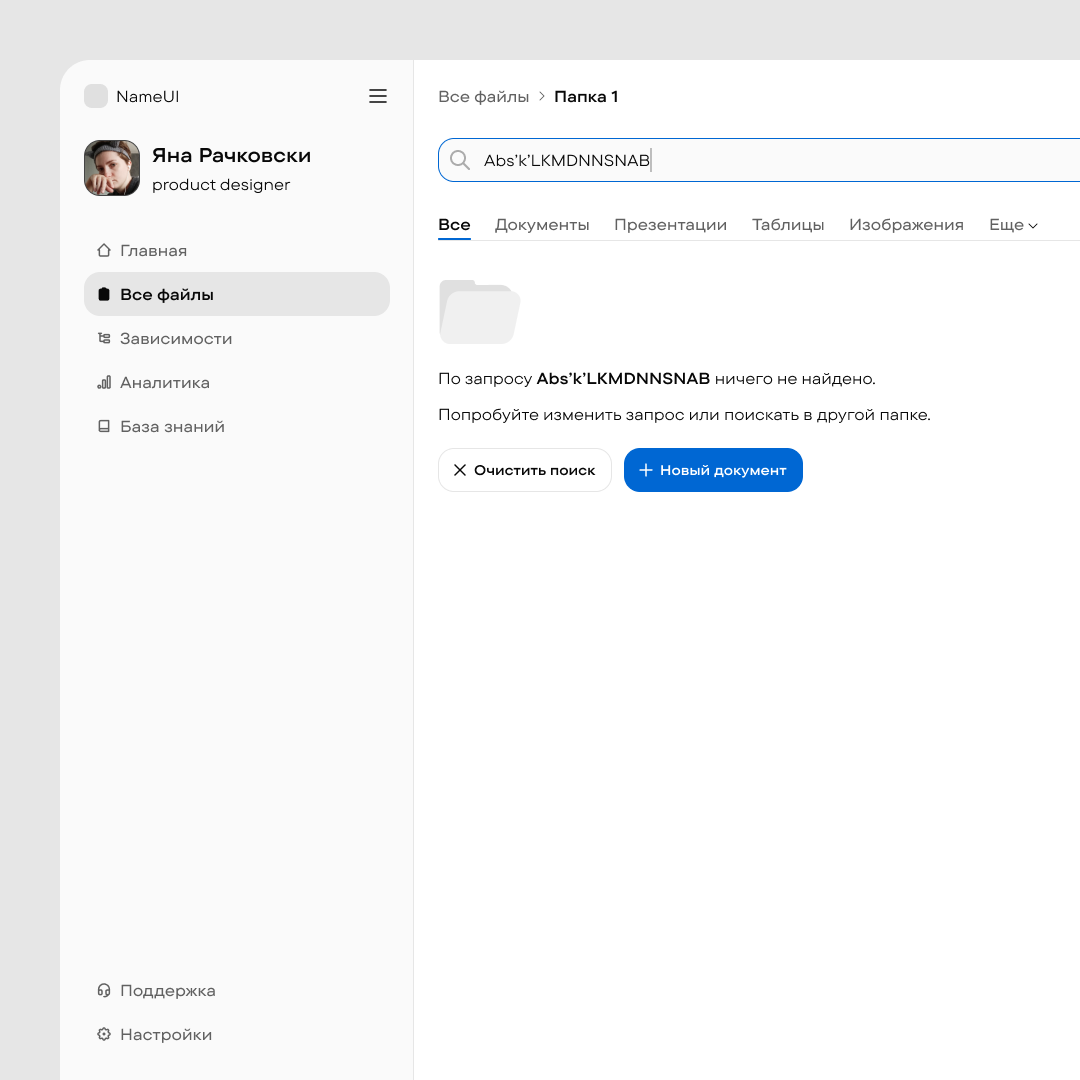Click the product designer subtitle
The image size is (1080, 1080).
coord(221,185)
